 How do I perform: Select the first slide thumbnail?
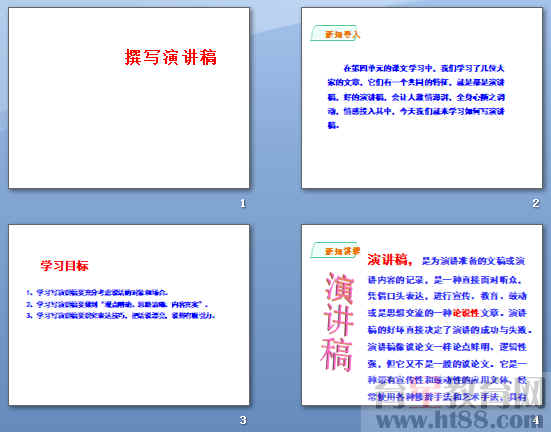129,98
